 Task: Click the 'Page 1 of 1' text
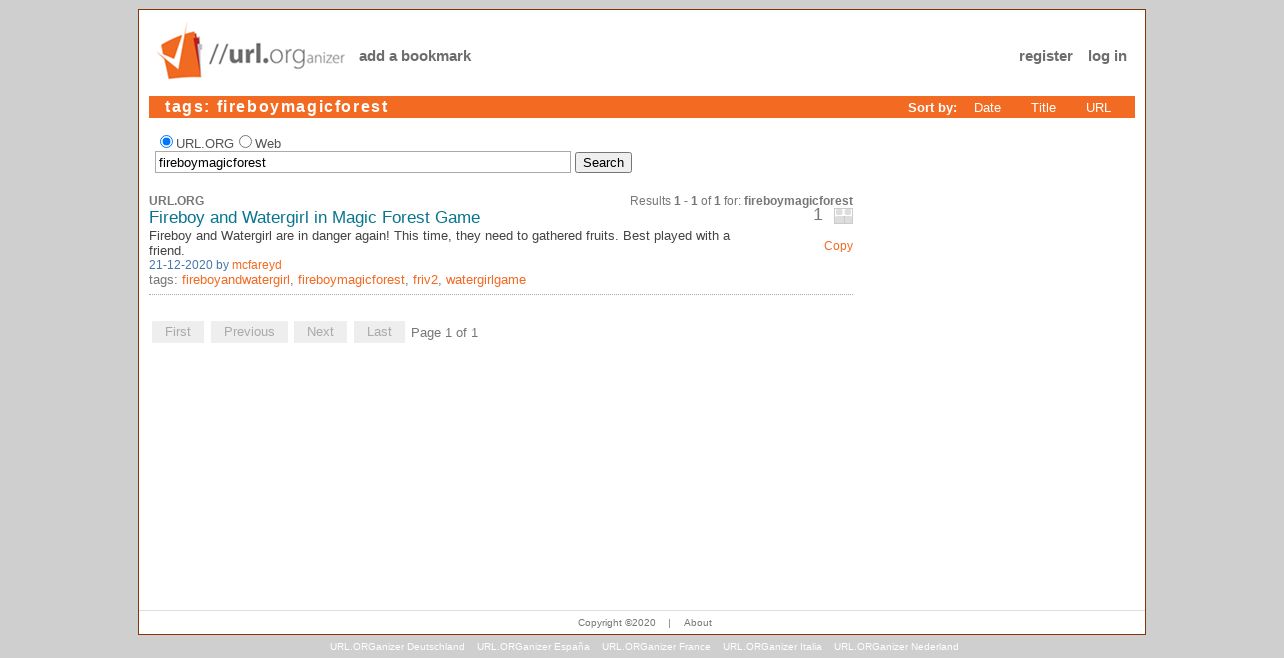[444, 333]
